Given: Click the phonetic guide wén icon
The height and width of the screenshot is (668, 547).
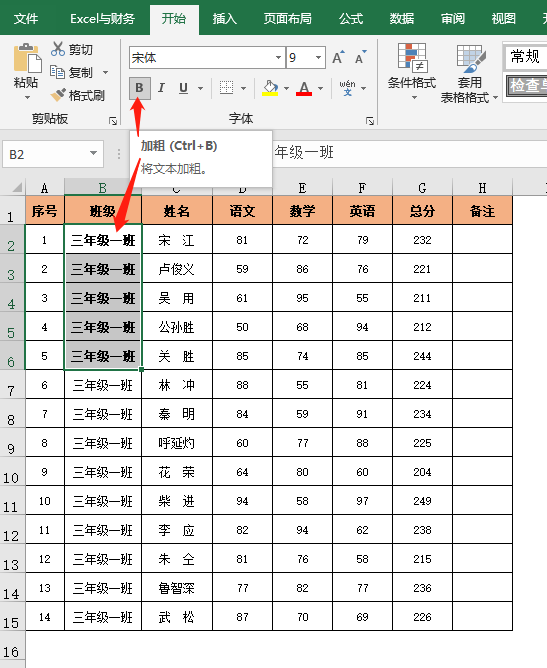Looking at the screenshot, I should click(x=347, y=88).
